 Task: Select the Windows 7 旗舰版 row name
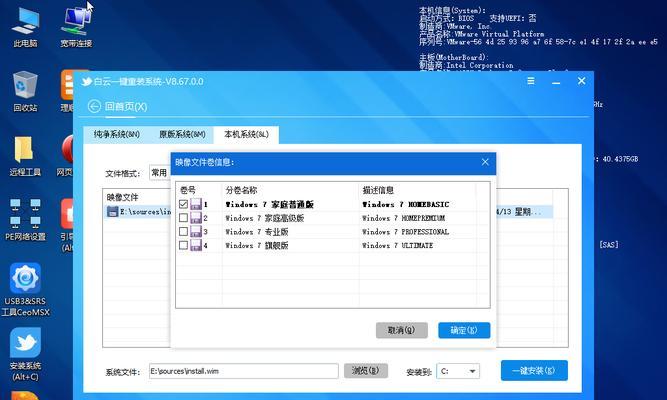pyautogui.click(x=257, y=245)
